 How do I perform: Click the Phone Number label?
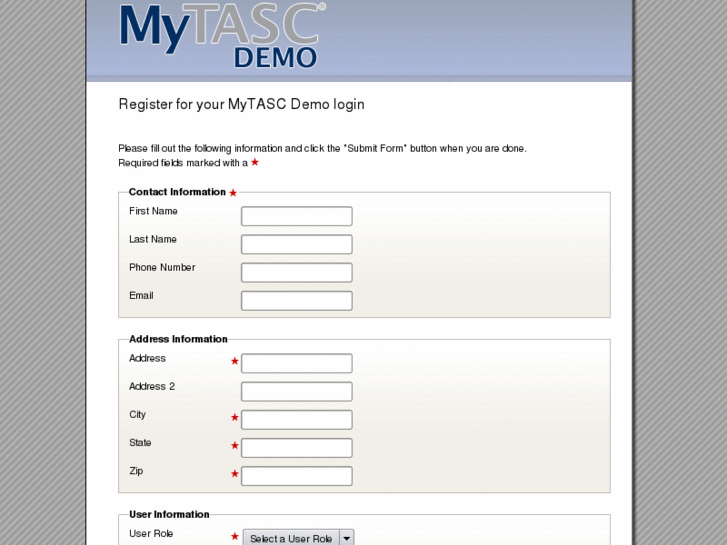pos(162,268)
